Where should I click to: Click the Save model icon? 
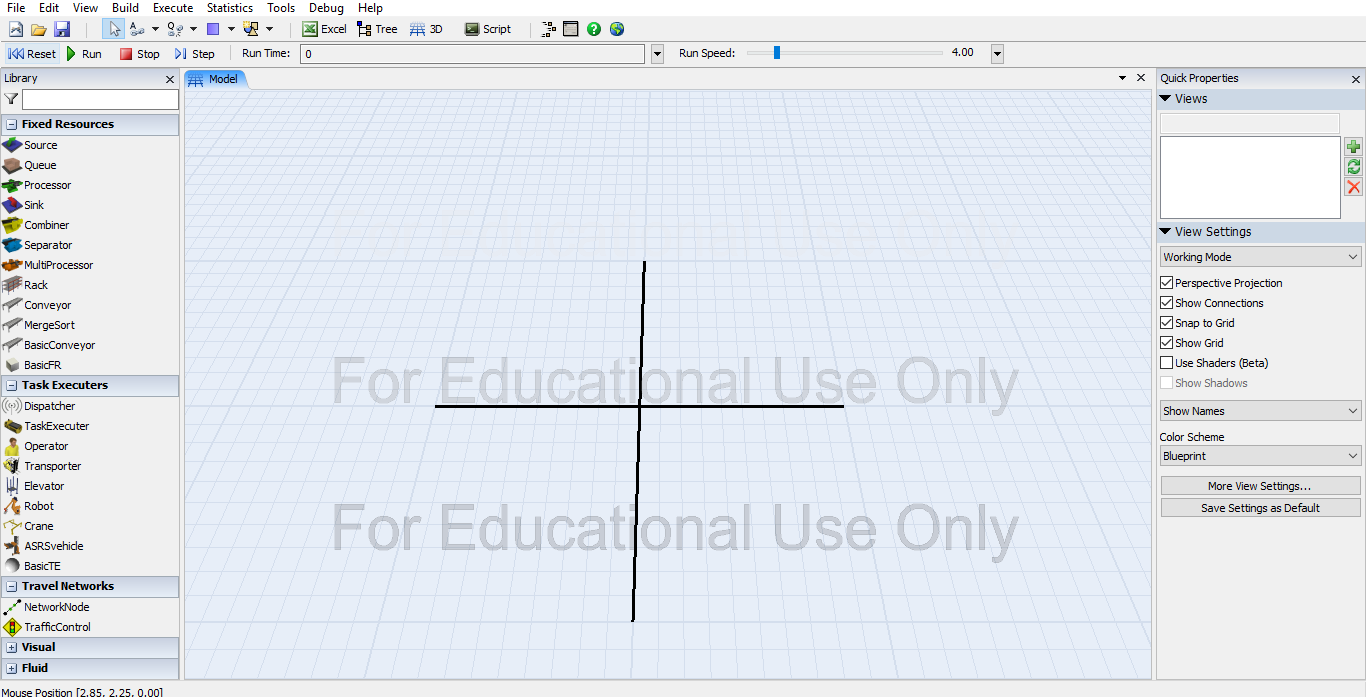point(62,29)
